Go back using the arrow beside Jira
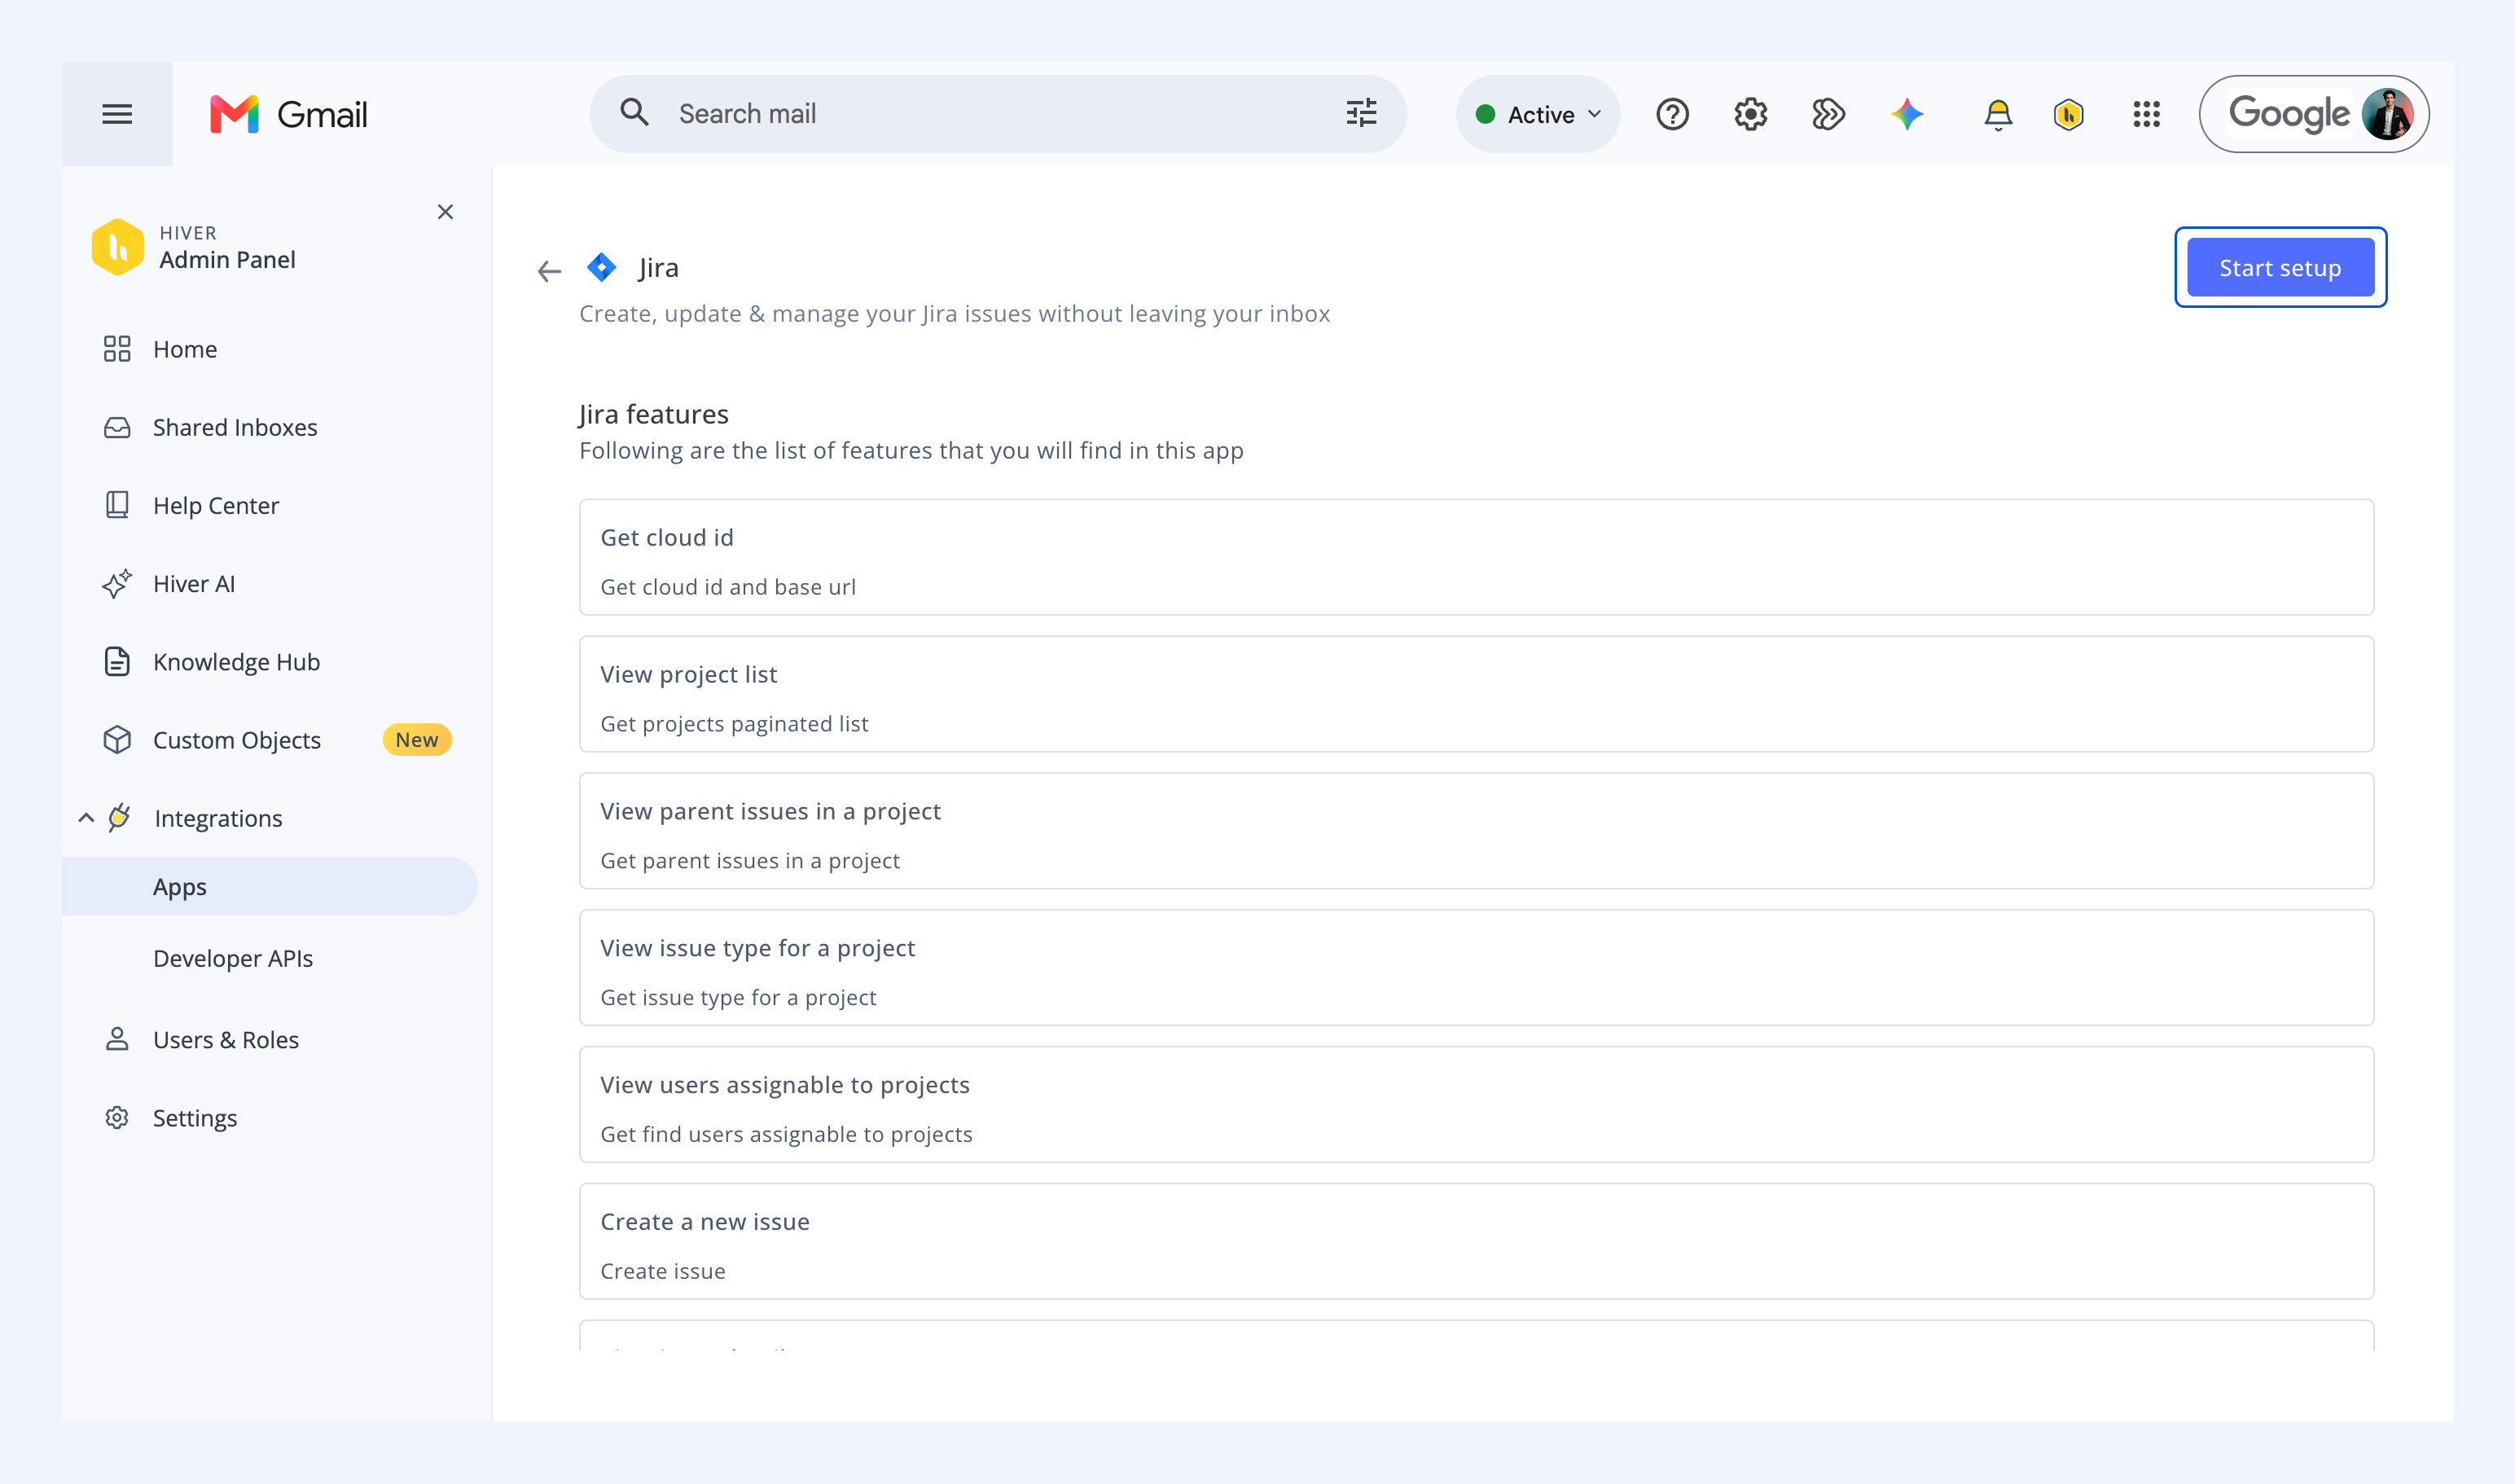Image resolution: width=2515 pixels, height=1484 pixels. click(x=549, y=271)
